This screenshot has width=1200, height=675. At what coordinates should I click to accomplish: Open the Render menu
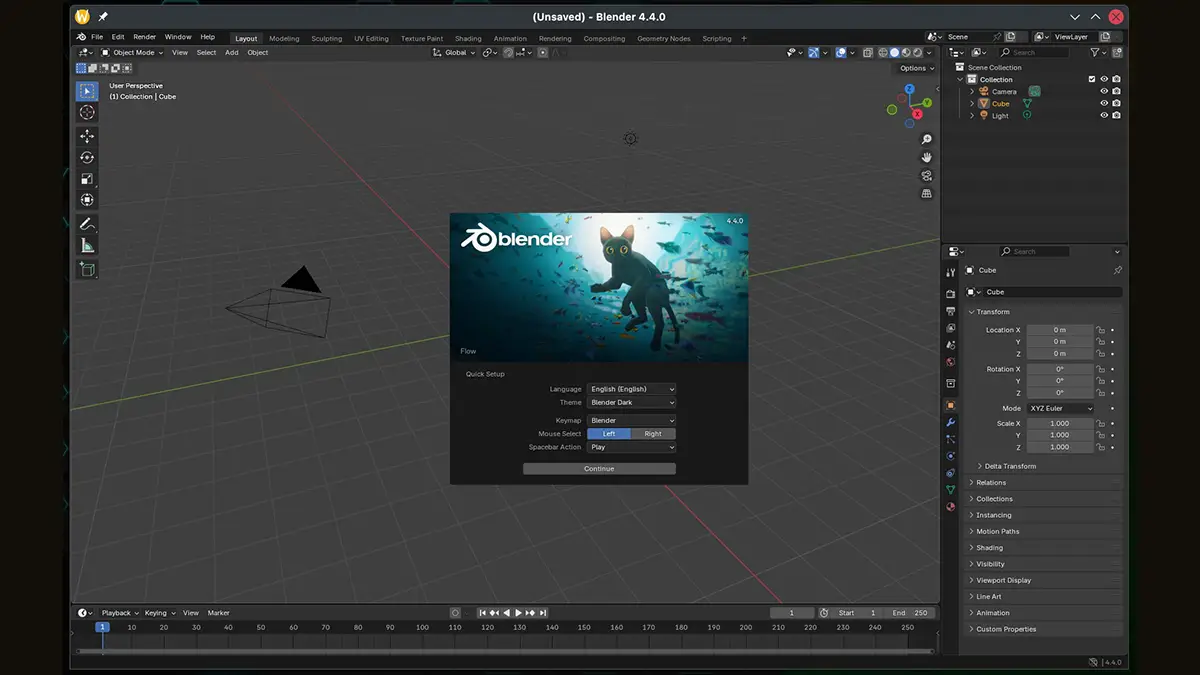tap(145, 37)
